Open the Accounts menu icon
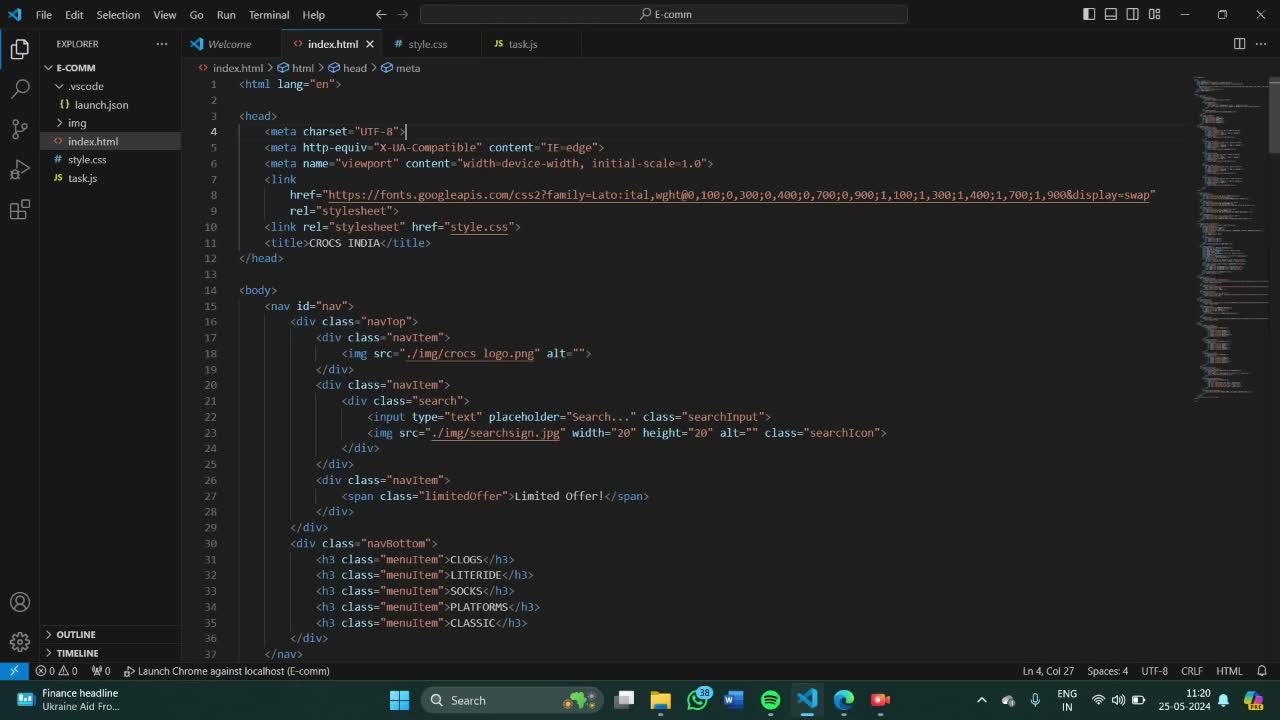 tap(20, 602)
